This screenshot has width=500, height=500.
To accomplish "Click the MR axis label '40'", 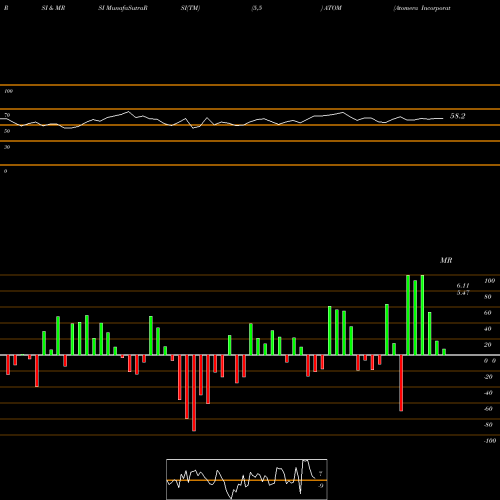I will click(x=488, y=329).
